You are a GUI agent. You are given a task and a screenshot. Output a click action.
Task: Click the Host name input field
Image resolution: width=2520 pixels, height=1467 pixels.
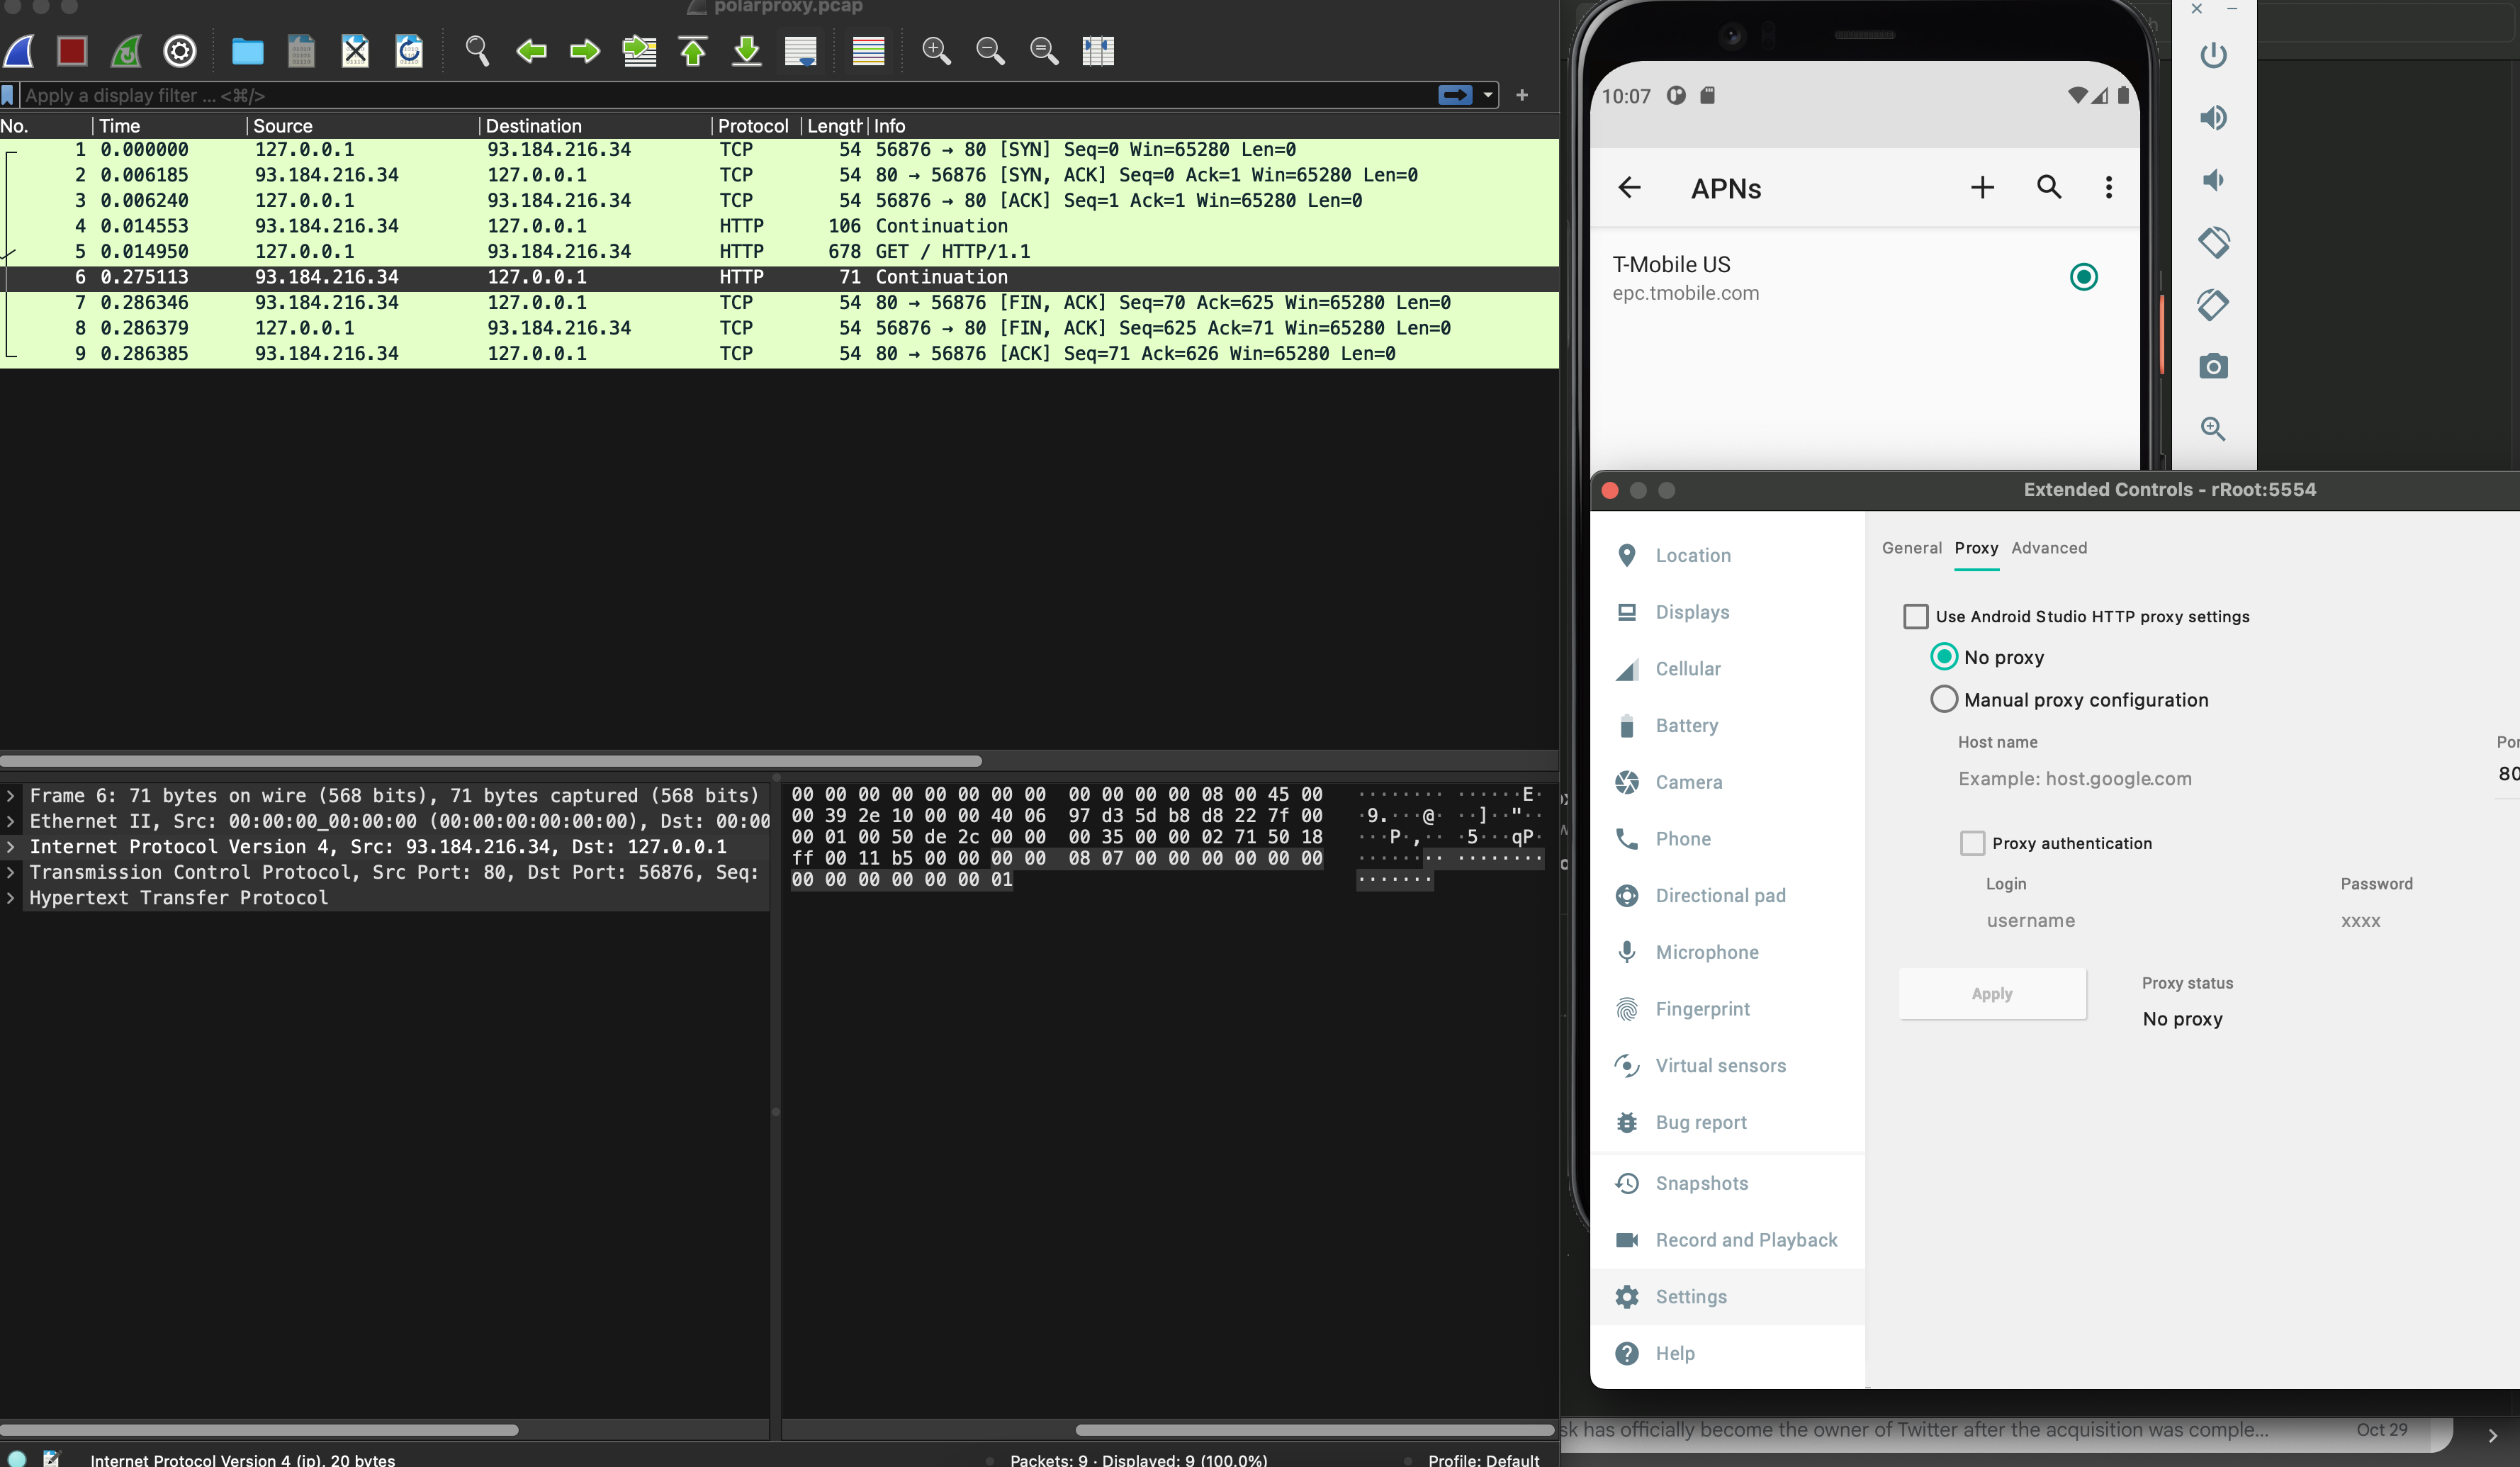(2100, 778)
